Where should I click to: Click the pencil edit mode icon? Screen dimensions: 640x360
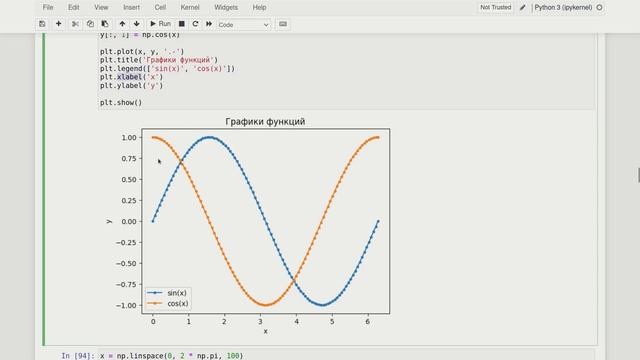[522, 7]
